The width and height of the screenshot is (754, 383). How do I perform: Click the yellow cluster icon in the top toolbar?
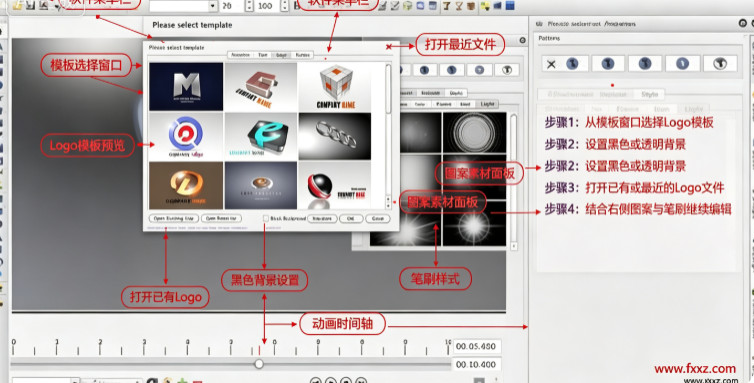(485, 5)
